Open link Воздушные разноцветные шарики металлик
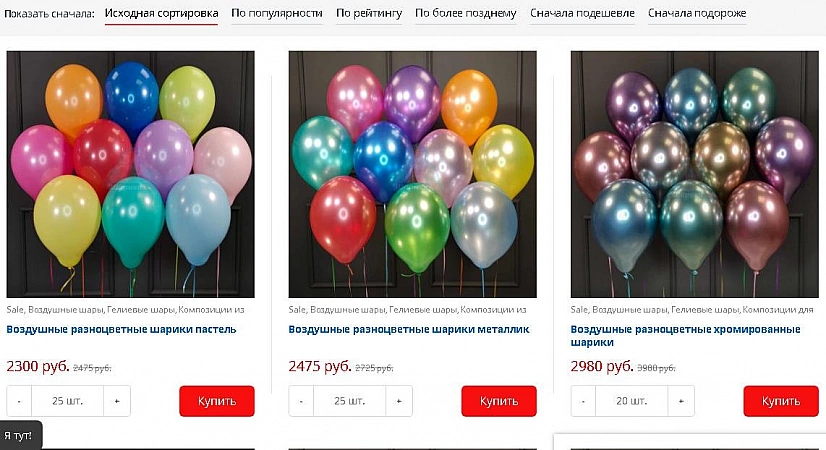The height and width of the screenshot is (450, 826). click(x=409, y=329)
